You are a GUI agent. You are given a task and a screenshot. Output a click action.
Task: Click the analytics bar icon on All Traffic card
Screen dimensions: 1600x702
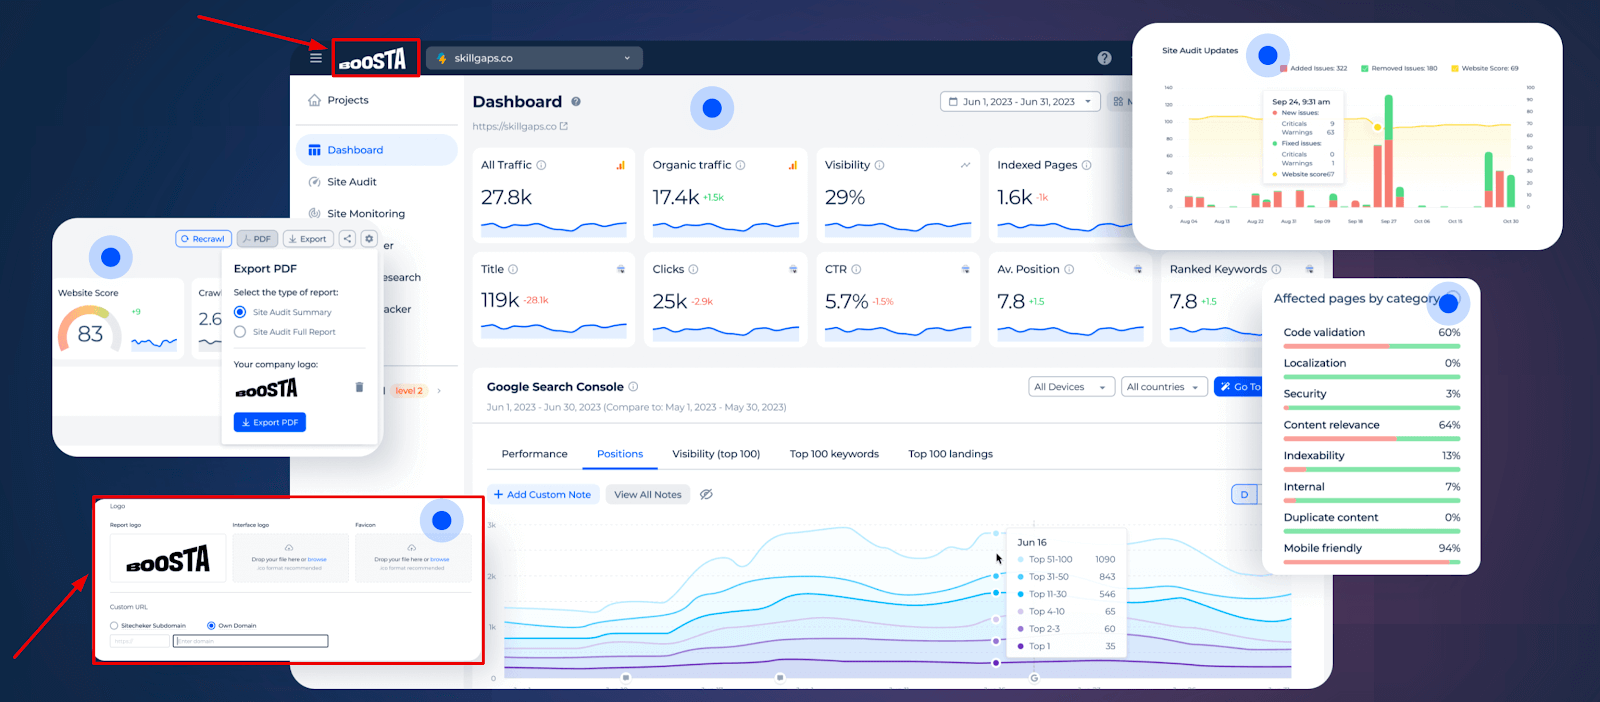click(620, 165)
